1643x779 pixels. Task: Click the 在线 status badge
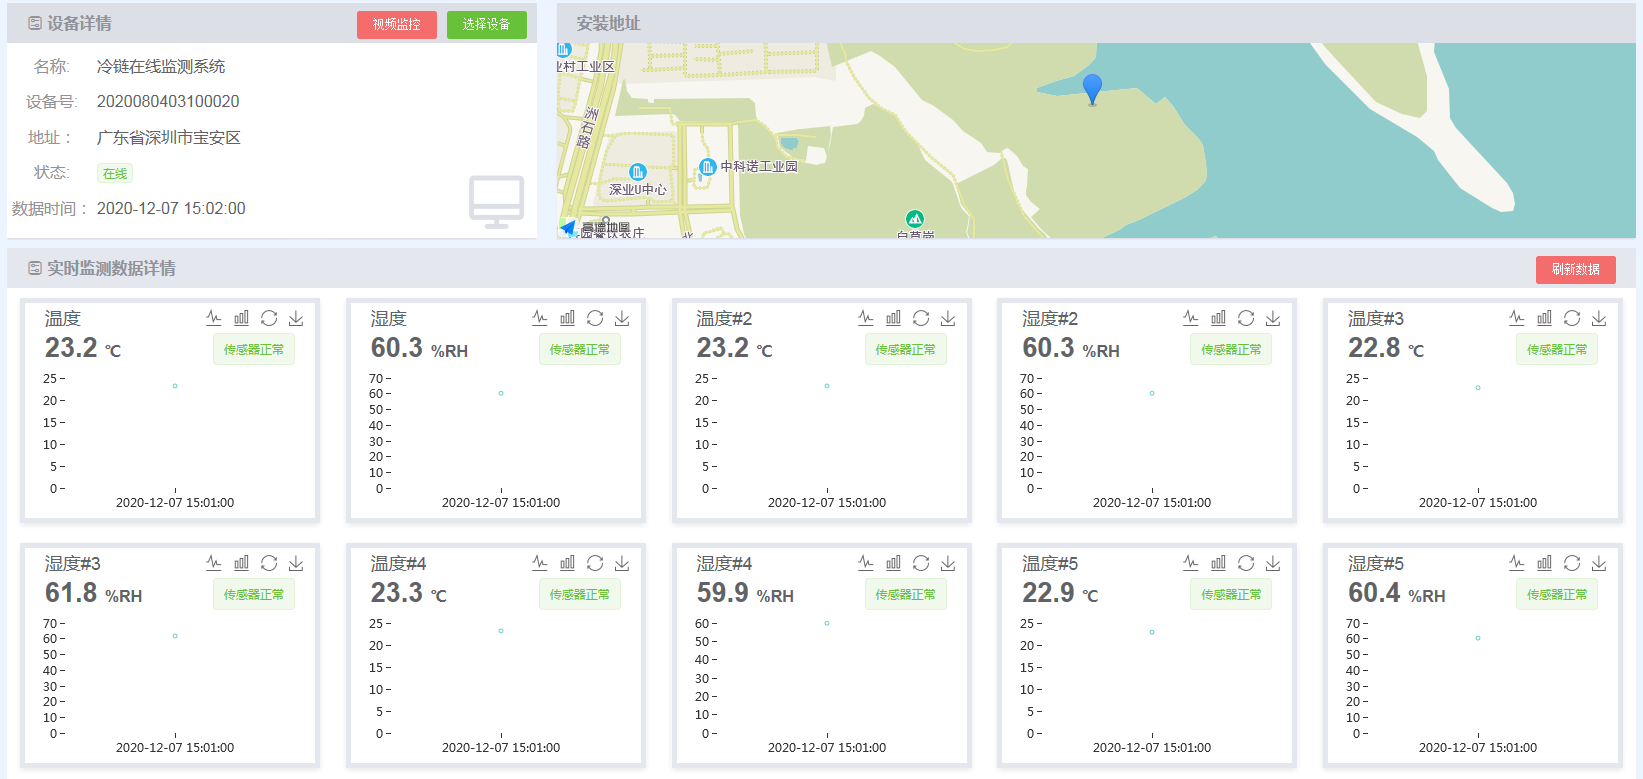point(115,173)
